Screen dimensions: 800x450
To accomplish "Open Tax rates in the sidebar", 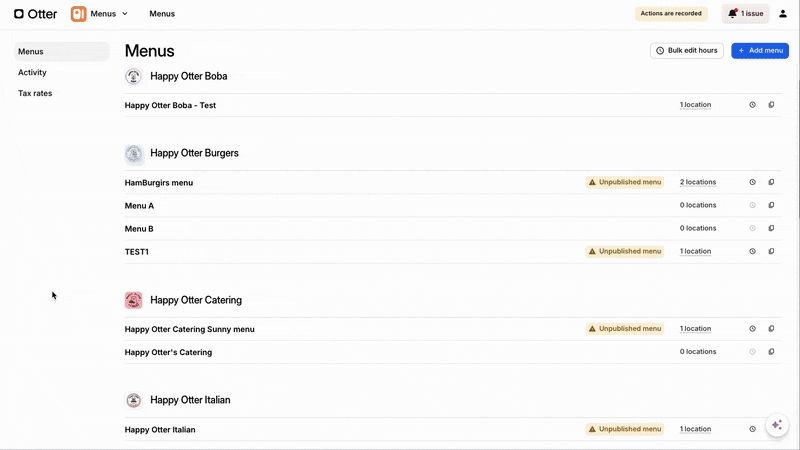I will [x=35, y=93].
